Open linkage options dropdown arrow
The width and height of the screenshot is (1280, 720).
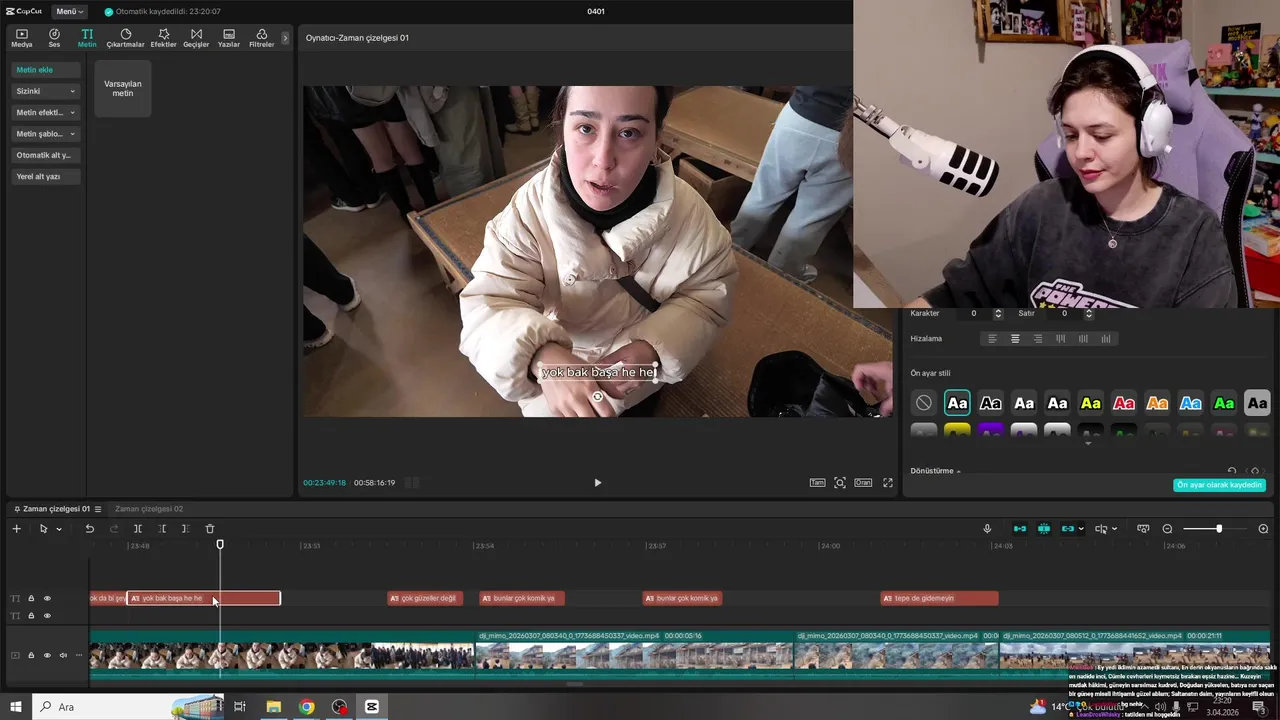pos(1081,529)
